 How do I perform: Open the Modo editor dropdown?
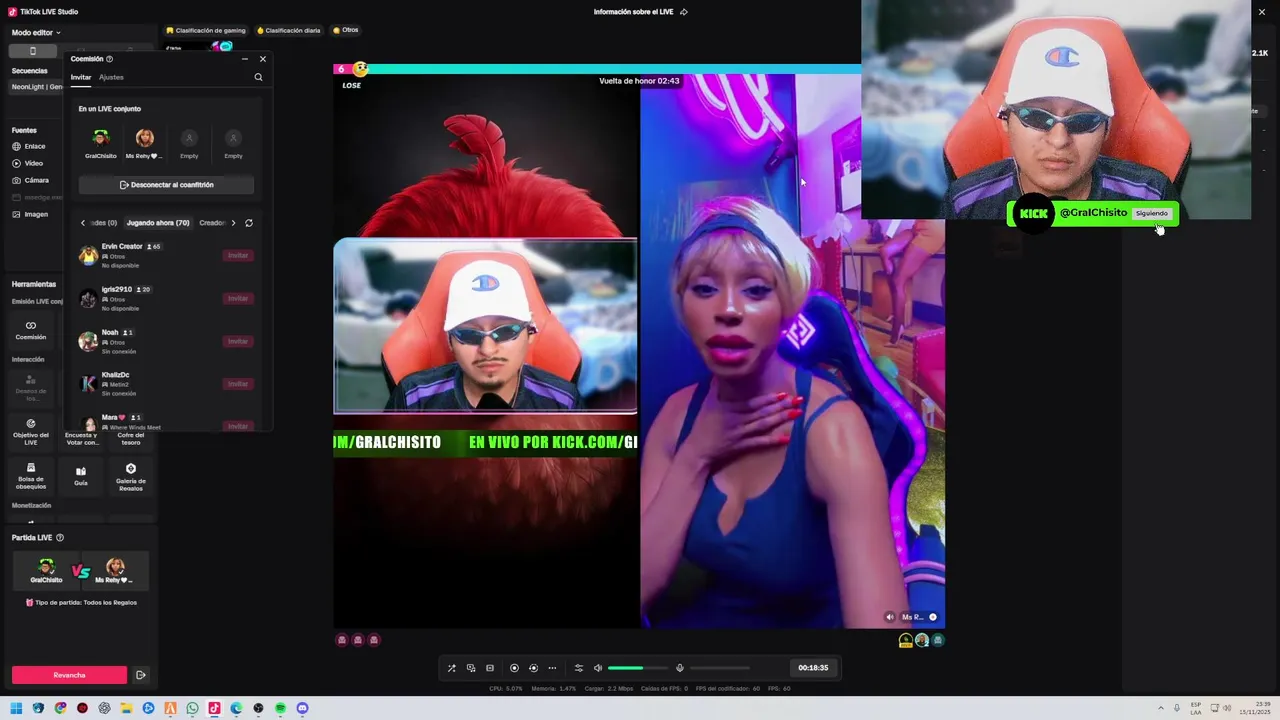(36, 33)
